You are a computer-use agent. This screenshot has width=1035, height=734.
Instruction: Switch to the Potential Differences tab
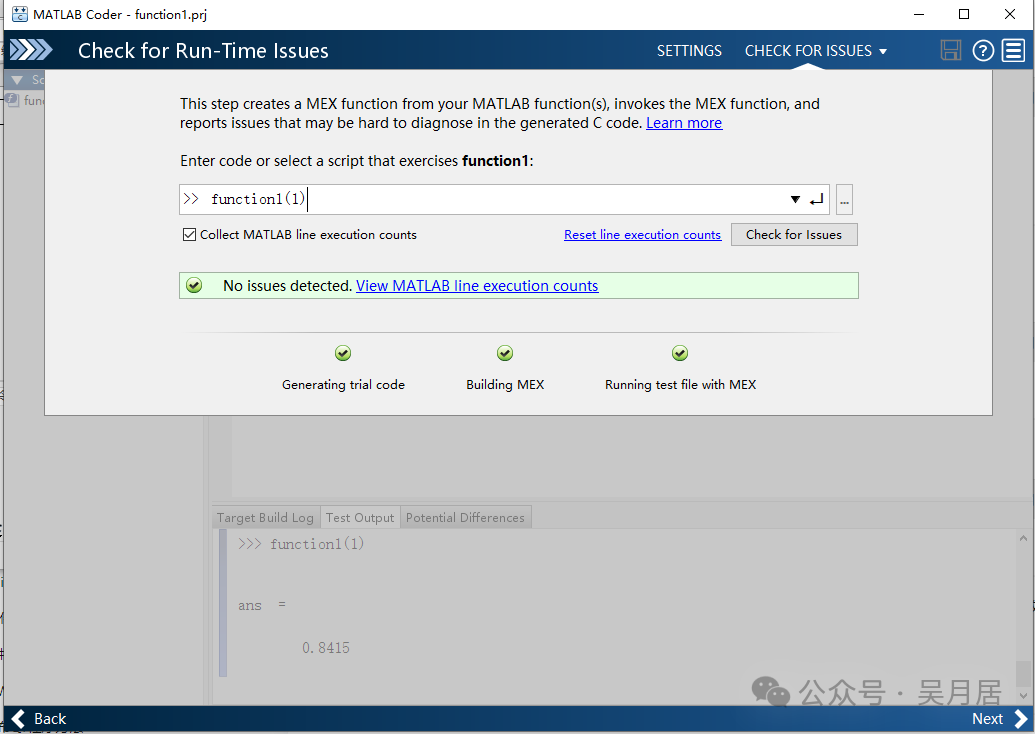(x=465, y=517)
